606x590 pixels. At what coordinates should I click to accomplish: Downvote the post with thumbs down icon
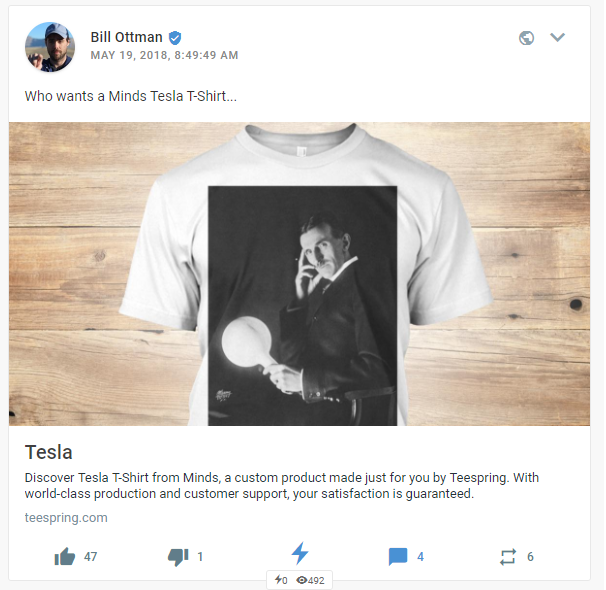[178, 557]
